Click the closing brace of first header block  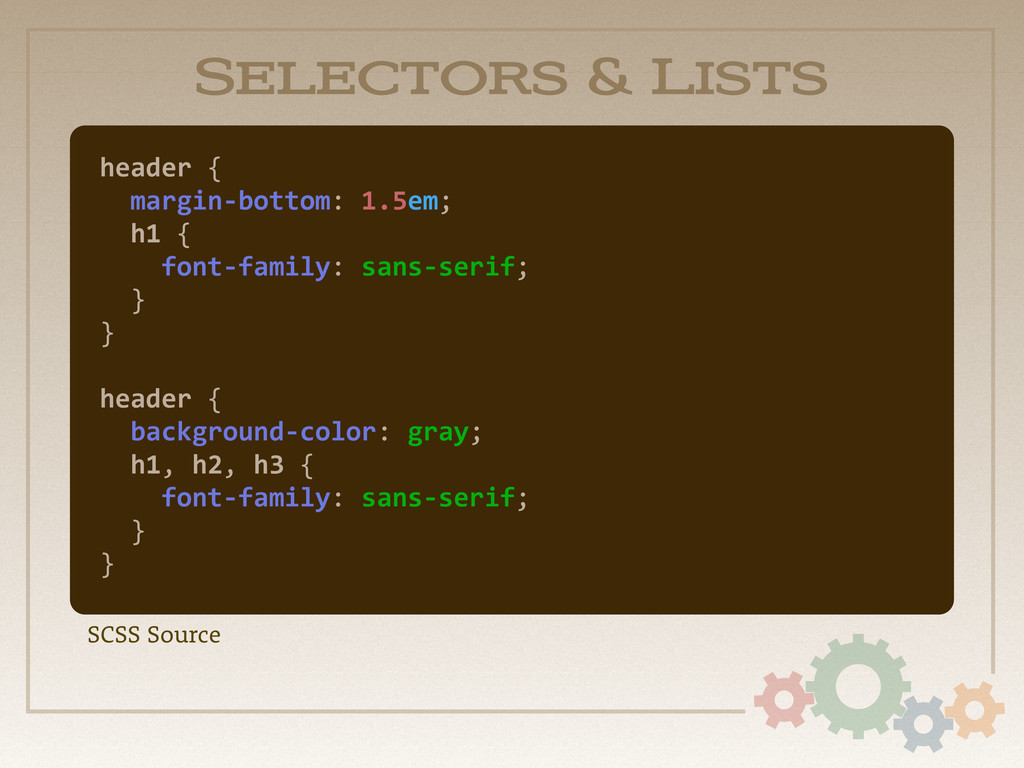[107, 334]
